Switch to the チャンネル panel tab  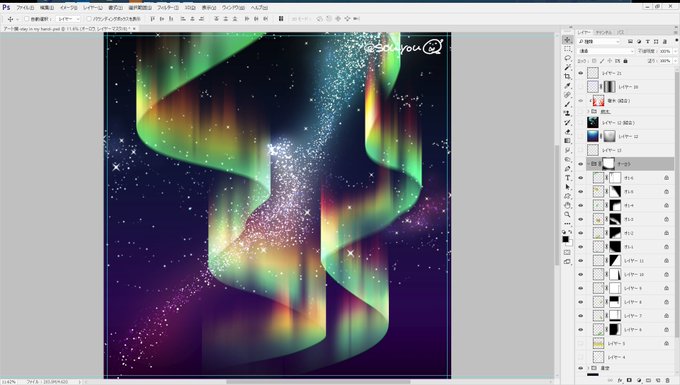click(603, 33)
